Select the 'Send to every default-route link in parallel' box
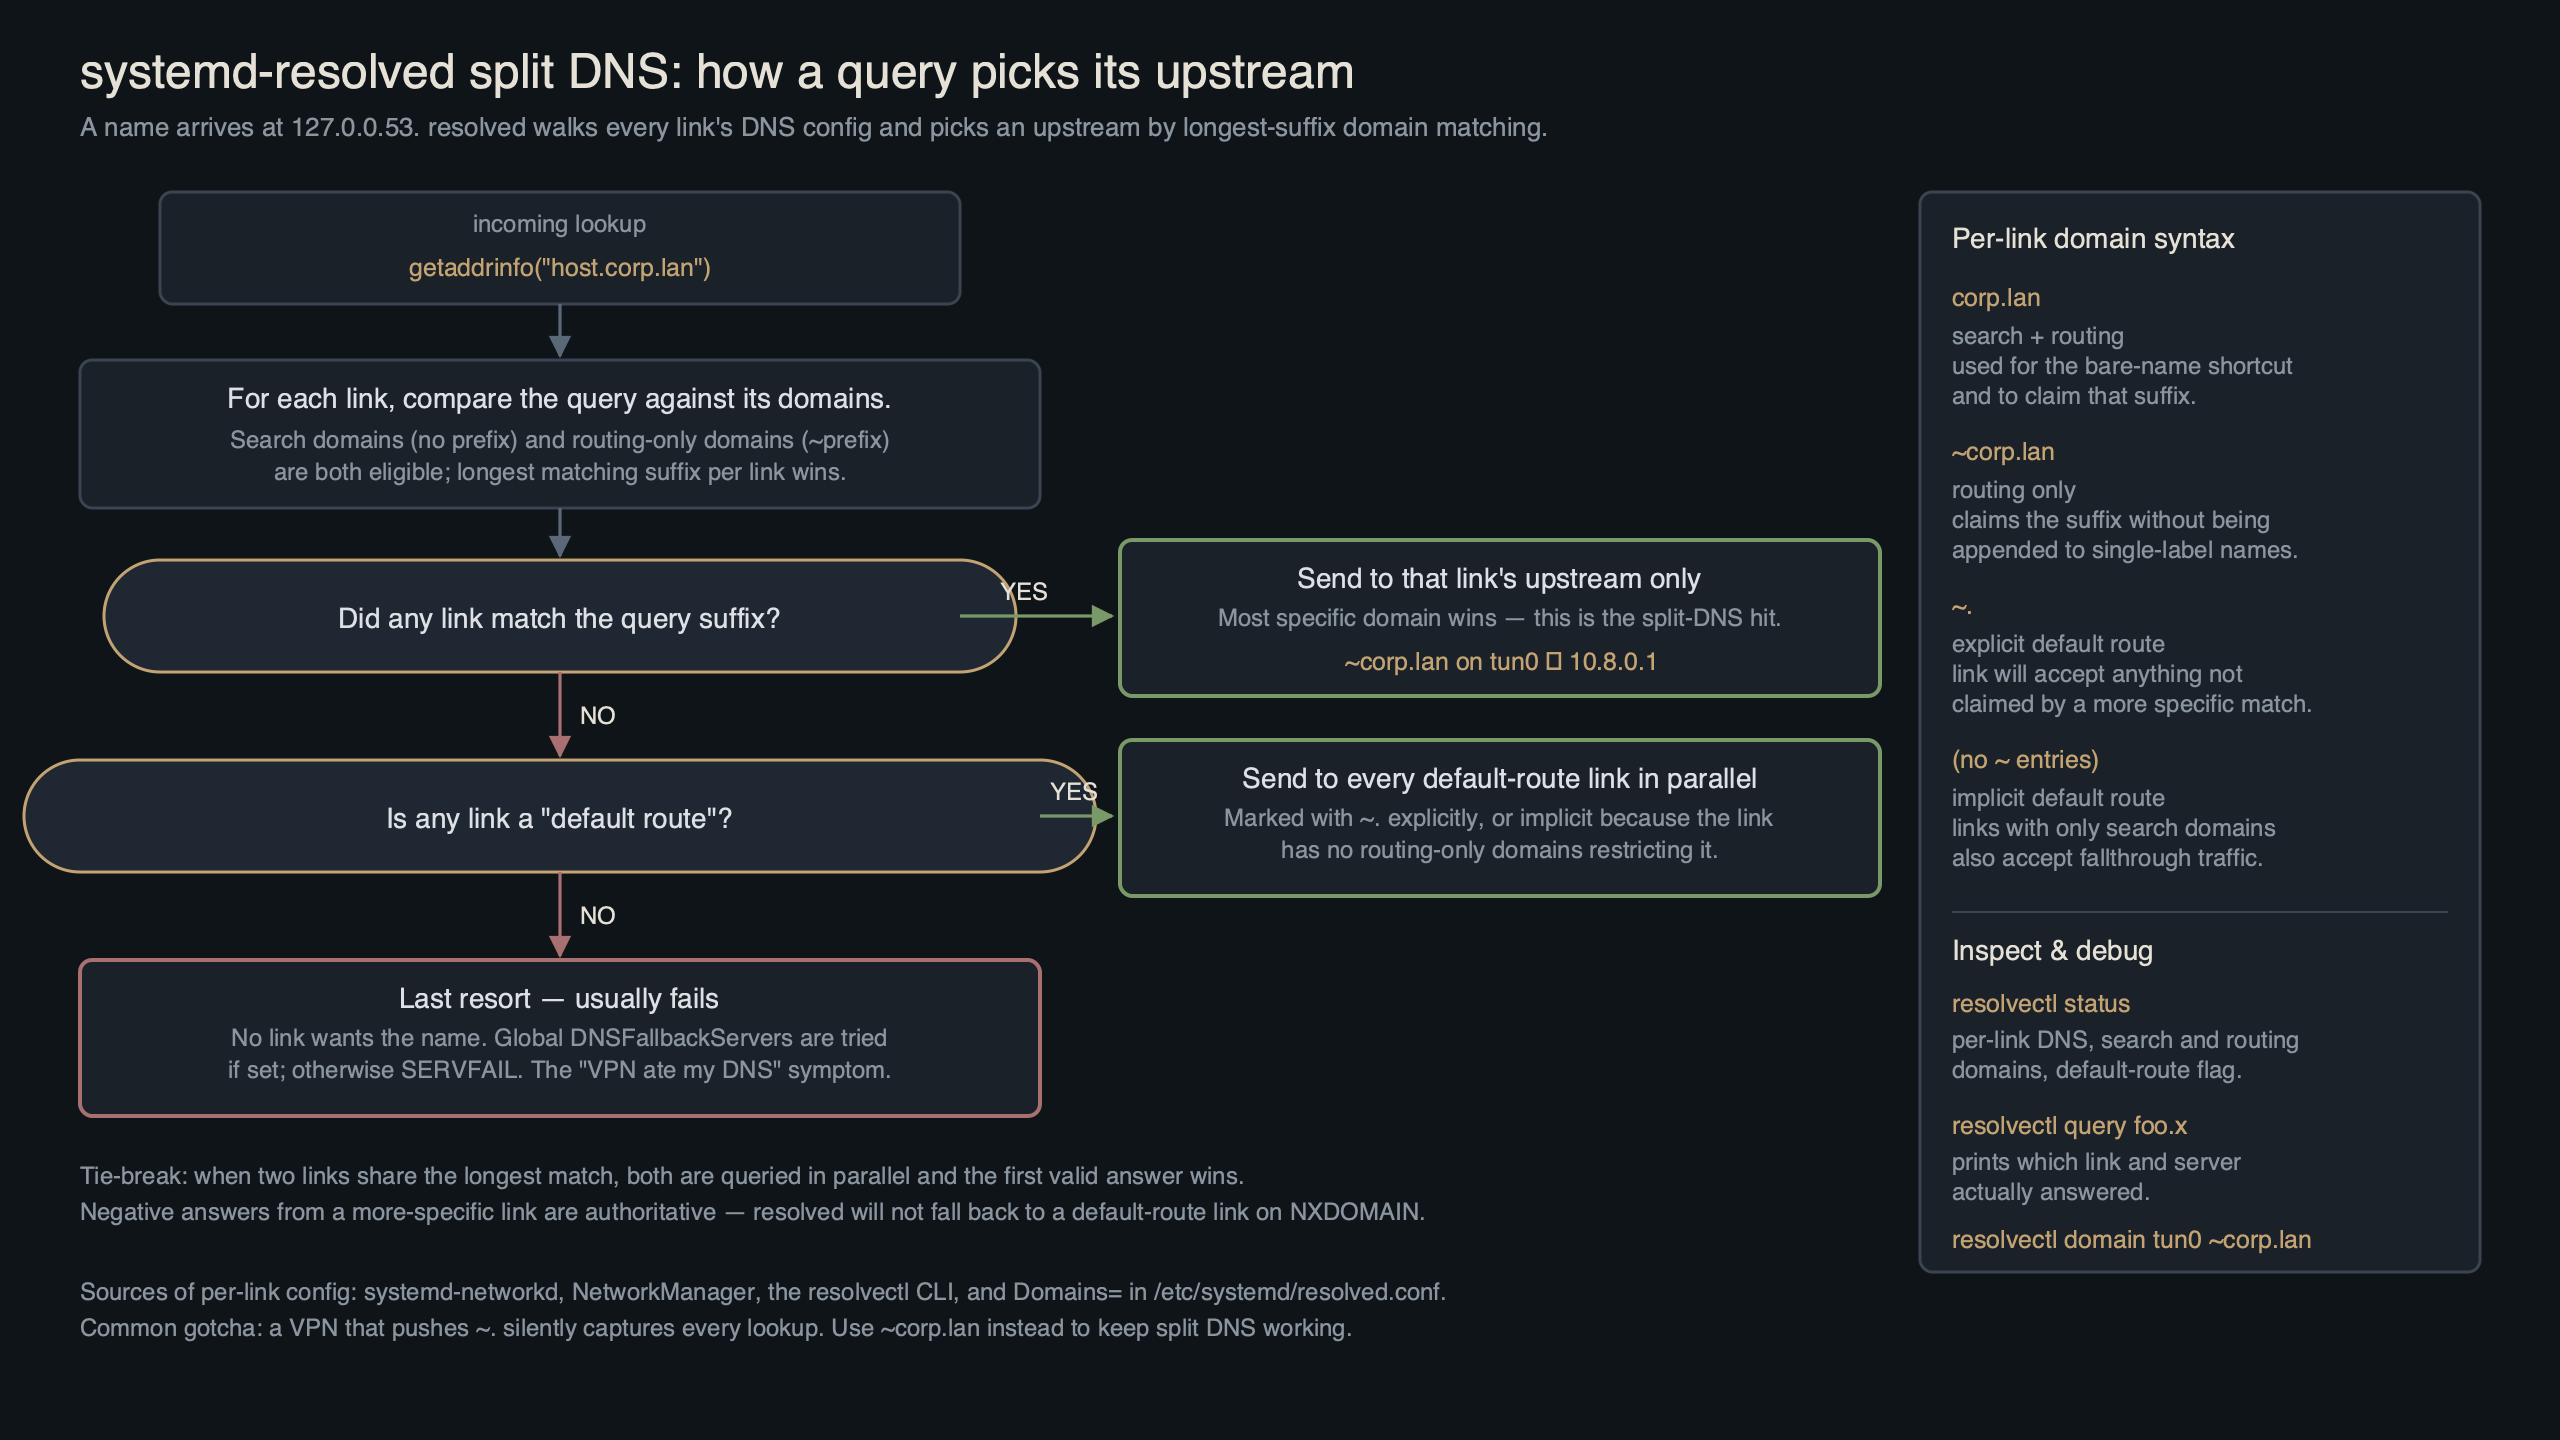The height and width of the screenshot is (1440, 2560). click(1499, 815)
